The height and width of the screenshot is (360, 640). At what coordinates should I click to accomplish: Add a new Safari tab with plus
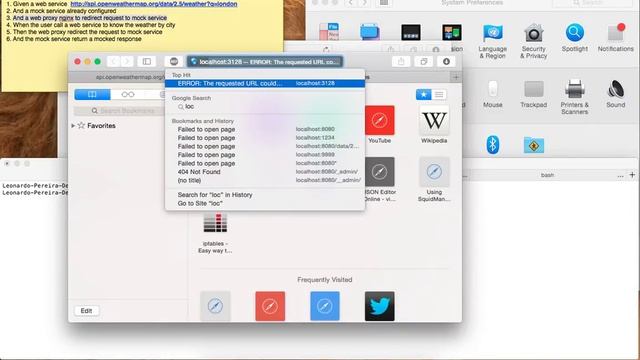tap(456, 77)
